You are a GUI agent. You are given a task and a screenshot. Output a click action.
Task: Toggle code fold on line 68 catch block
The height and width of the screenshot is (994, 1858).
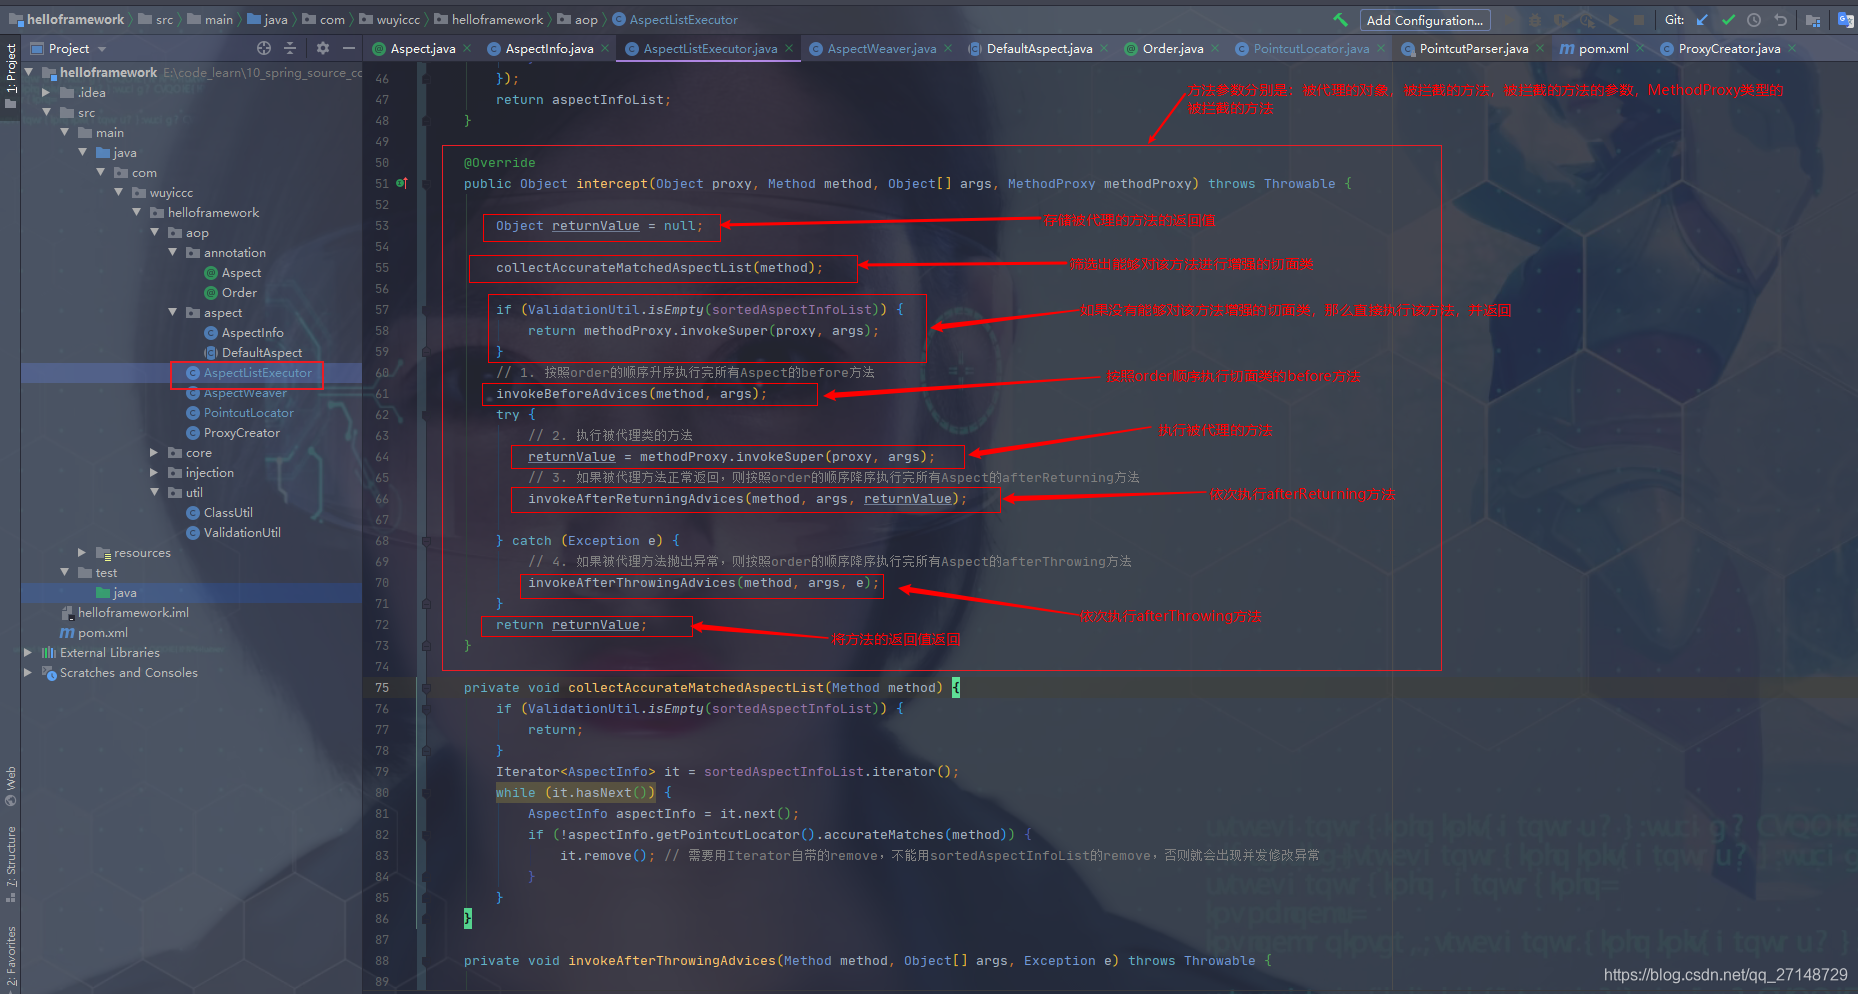(426, 541)
